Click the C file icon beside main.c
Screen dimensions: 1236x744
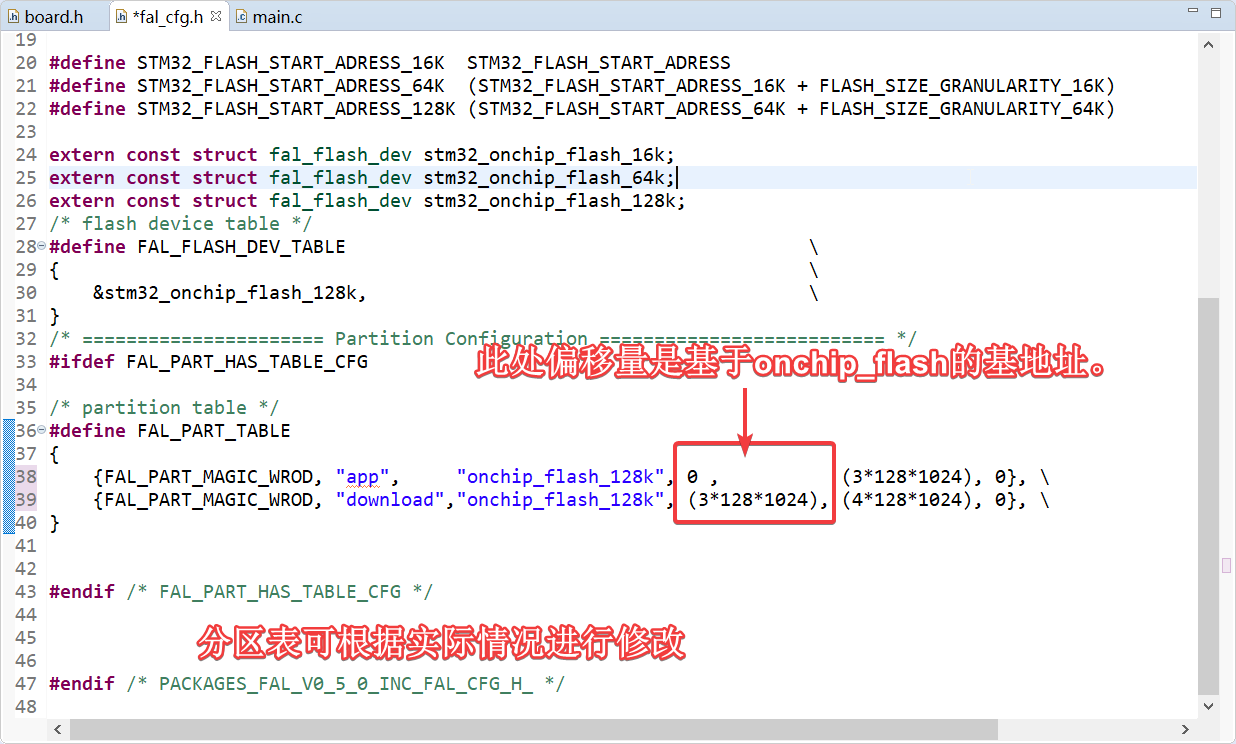pyautogui.click(x=240, y=16)
